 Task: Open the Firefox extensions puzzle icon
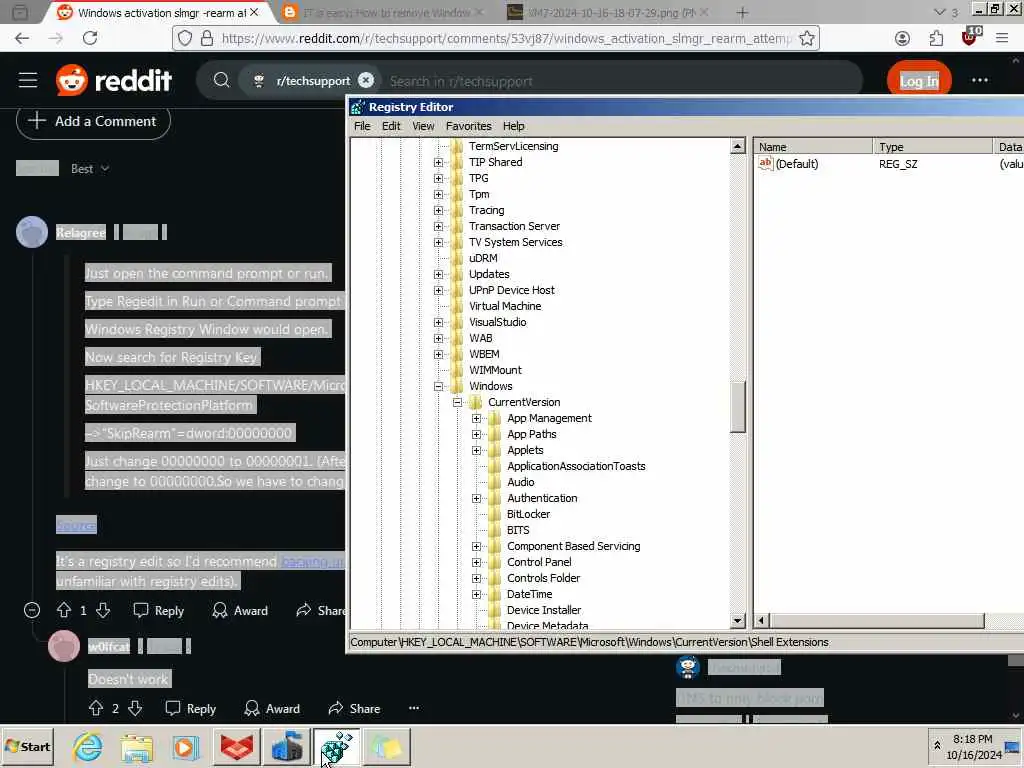point(936,39)
